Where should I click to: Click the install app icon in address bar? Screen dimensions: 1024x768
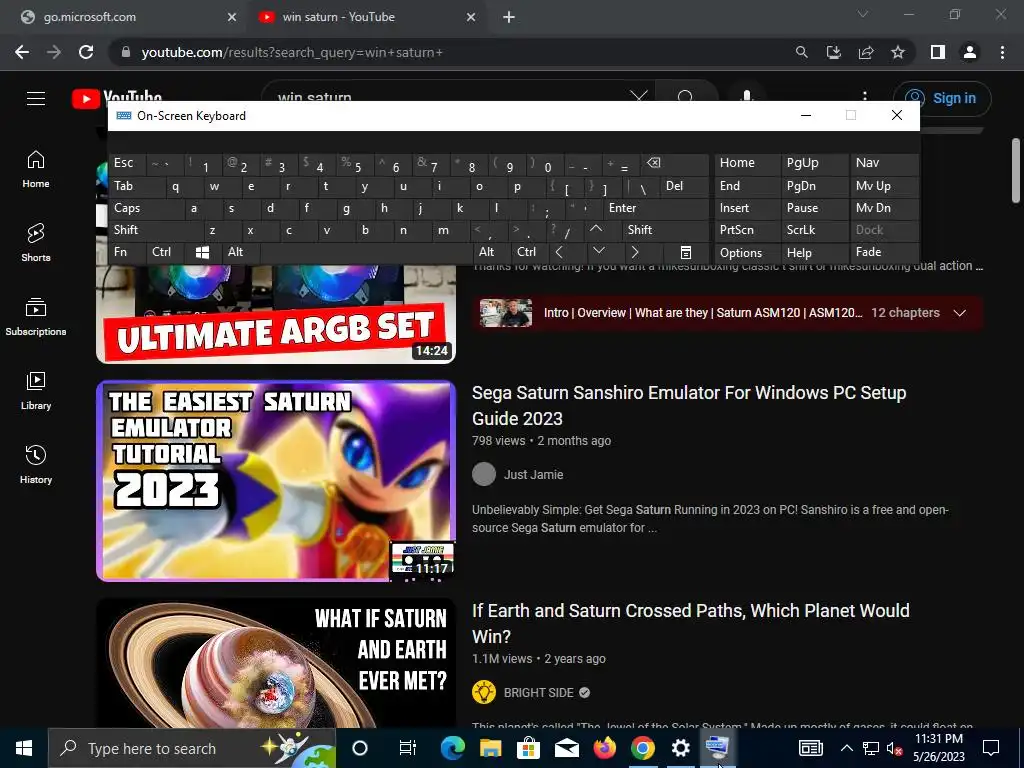coord(834,52)
